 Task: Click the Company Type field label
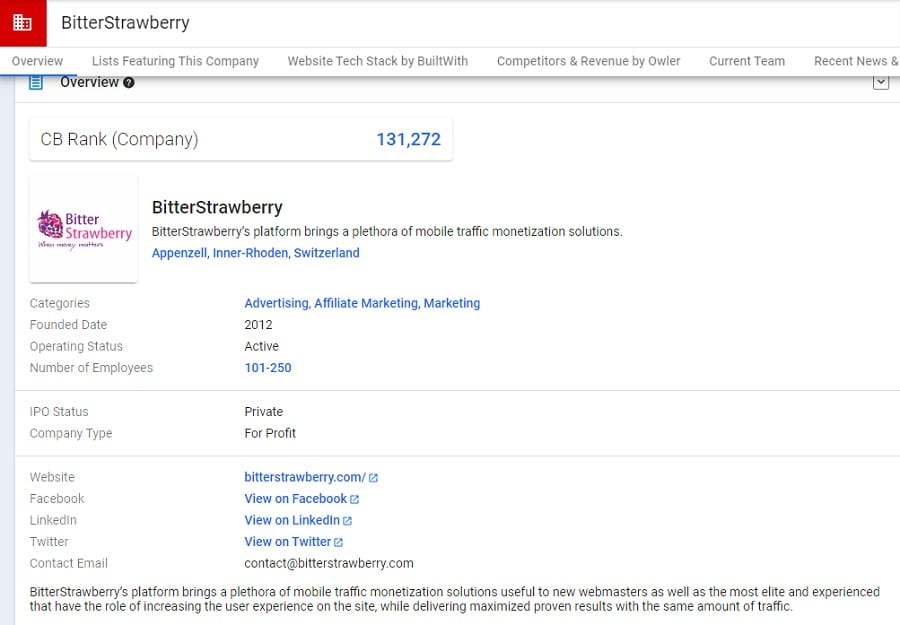click(x=71, y=433)
